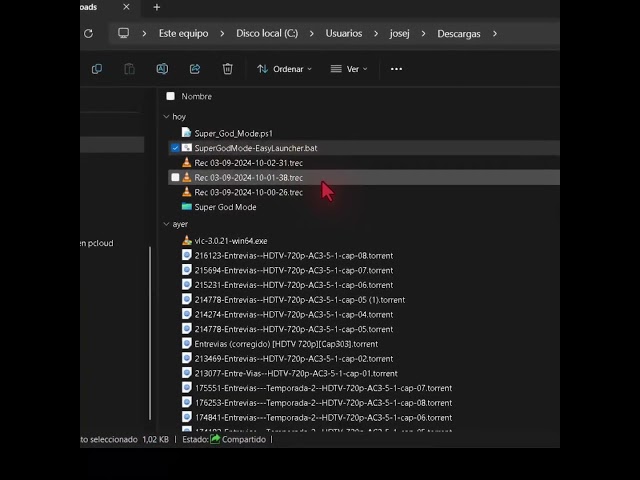Select 214778-Entrevias cap-05.torrent file name

(x=293, y=329)
